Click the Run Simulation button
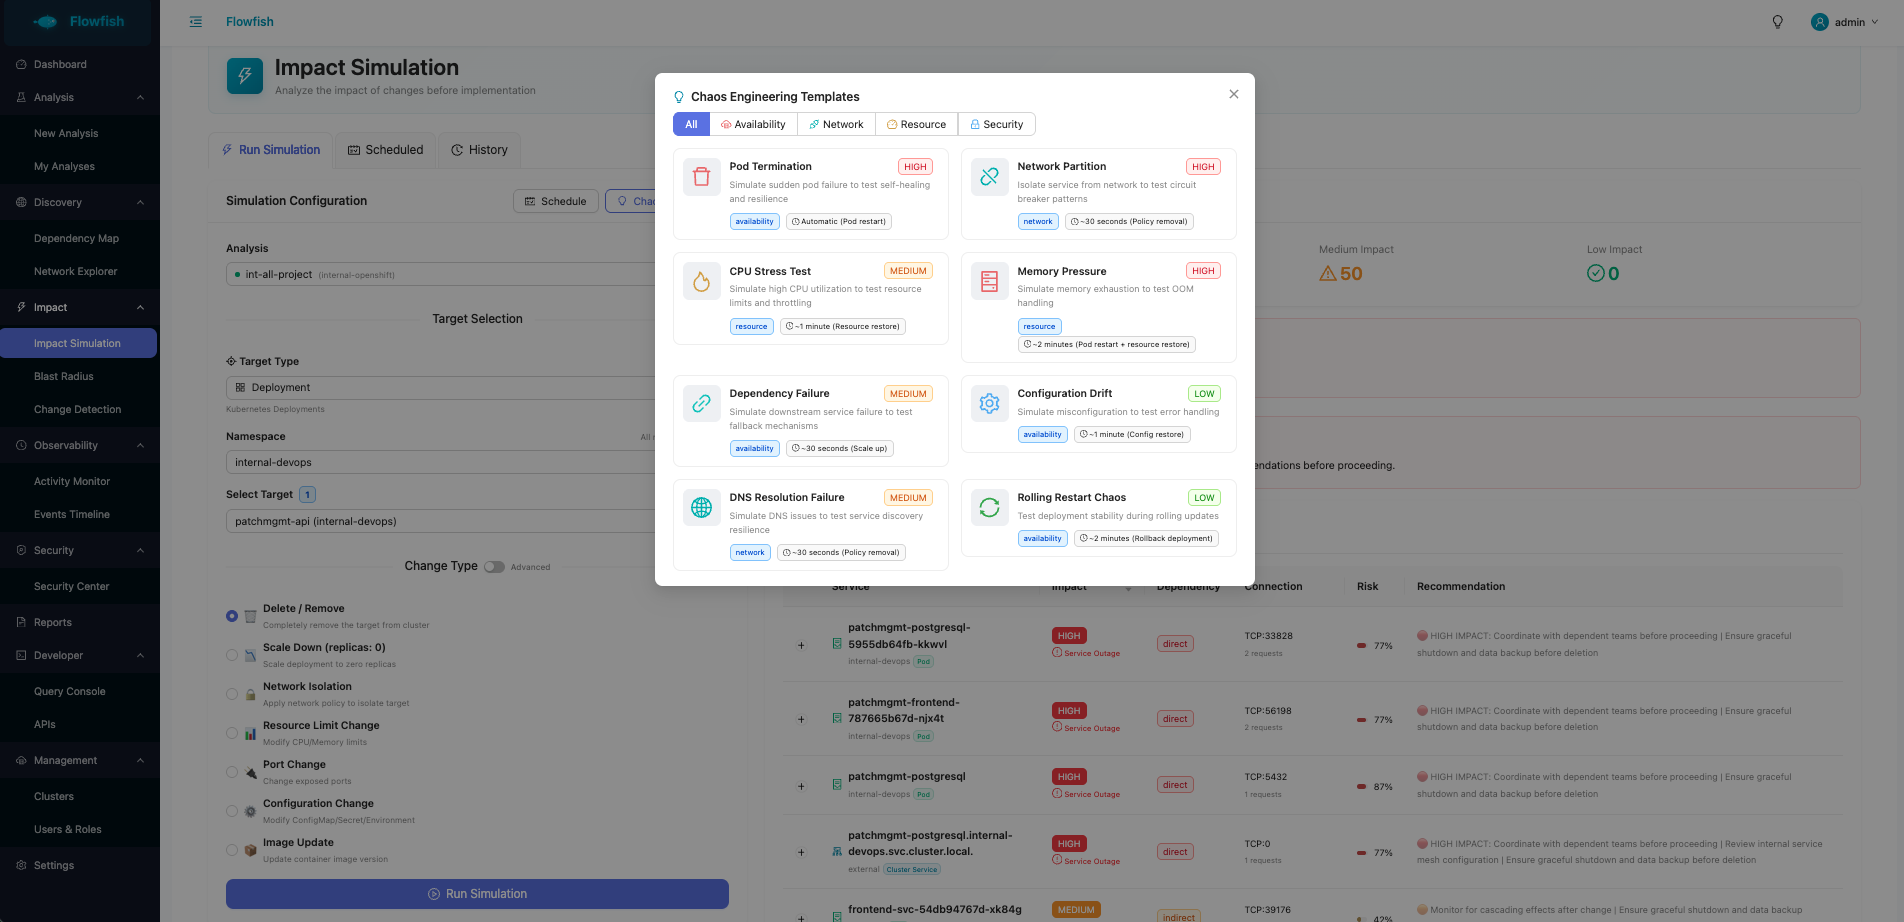Screen dimensions: 1904x922 tap(477, 894)
